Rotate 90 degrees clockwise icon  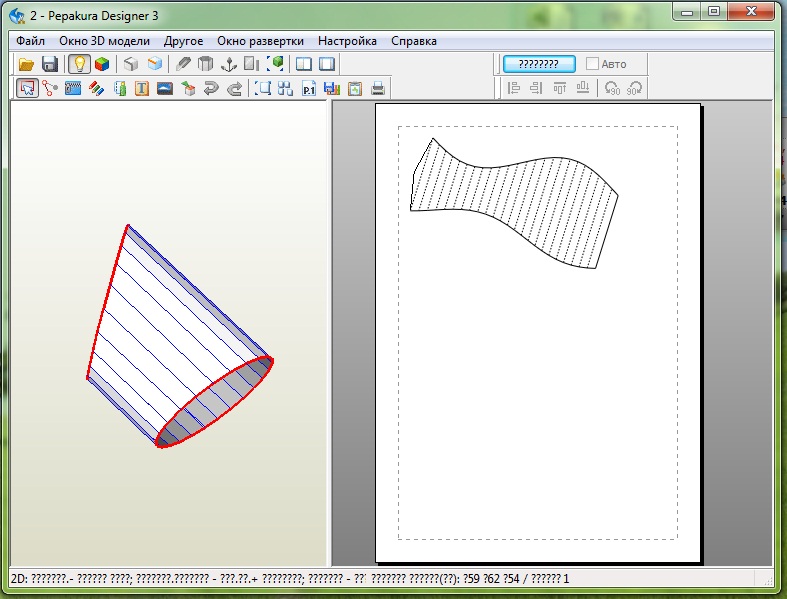point(634,88)
